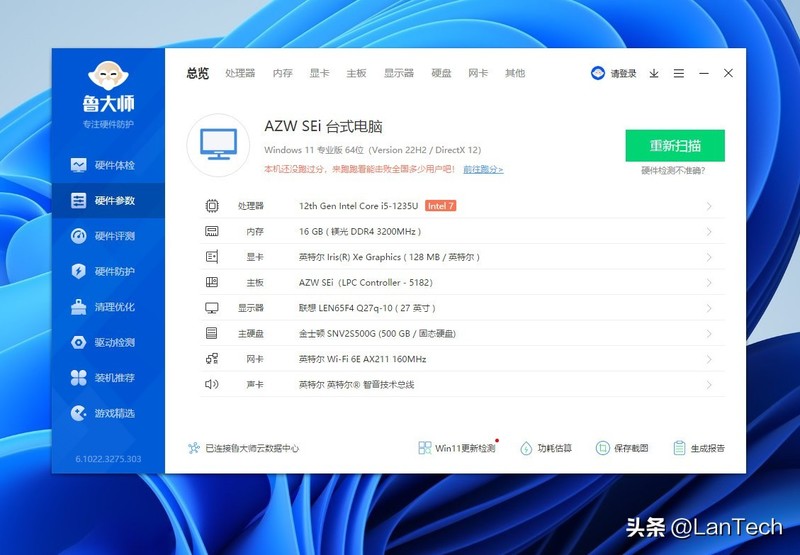Image resolution: width=800 pixels, height=555 pixels.
Task: Open 装机推荐 section
Action: [108, 378]
